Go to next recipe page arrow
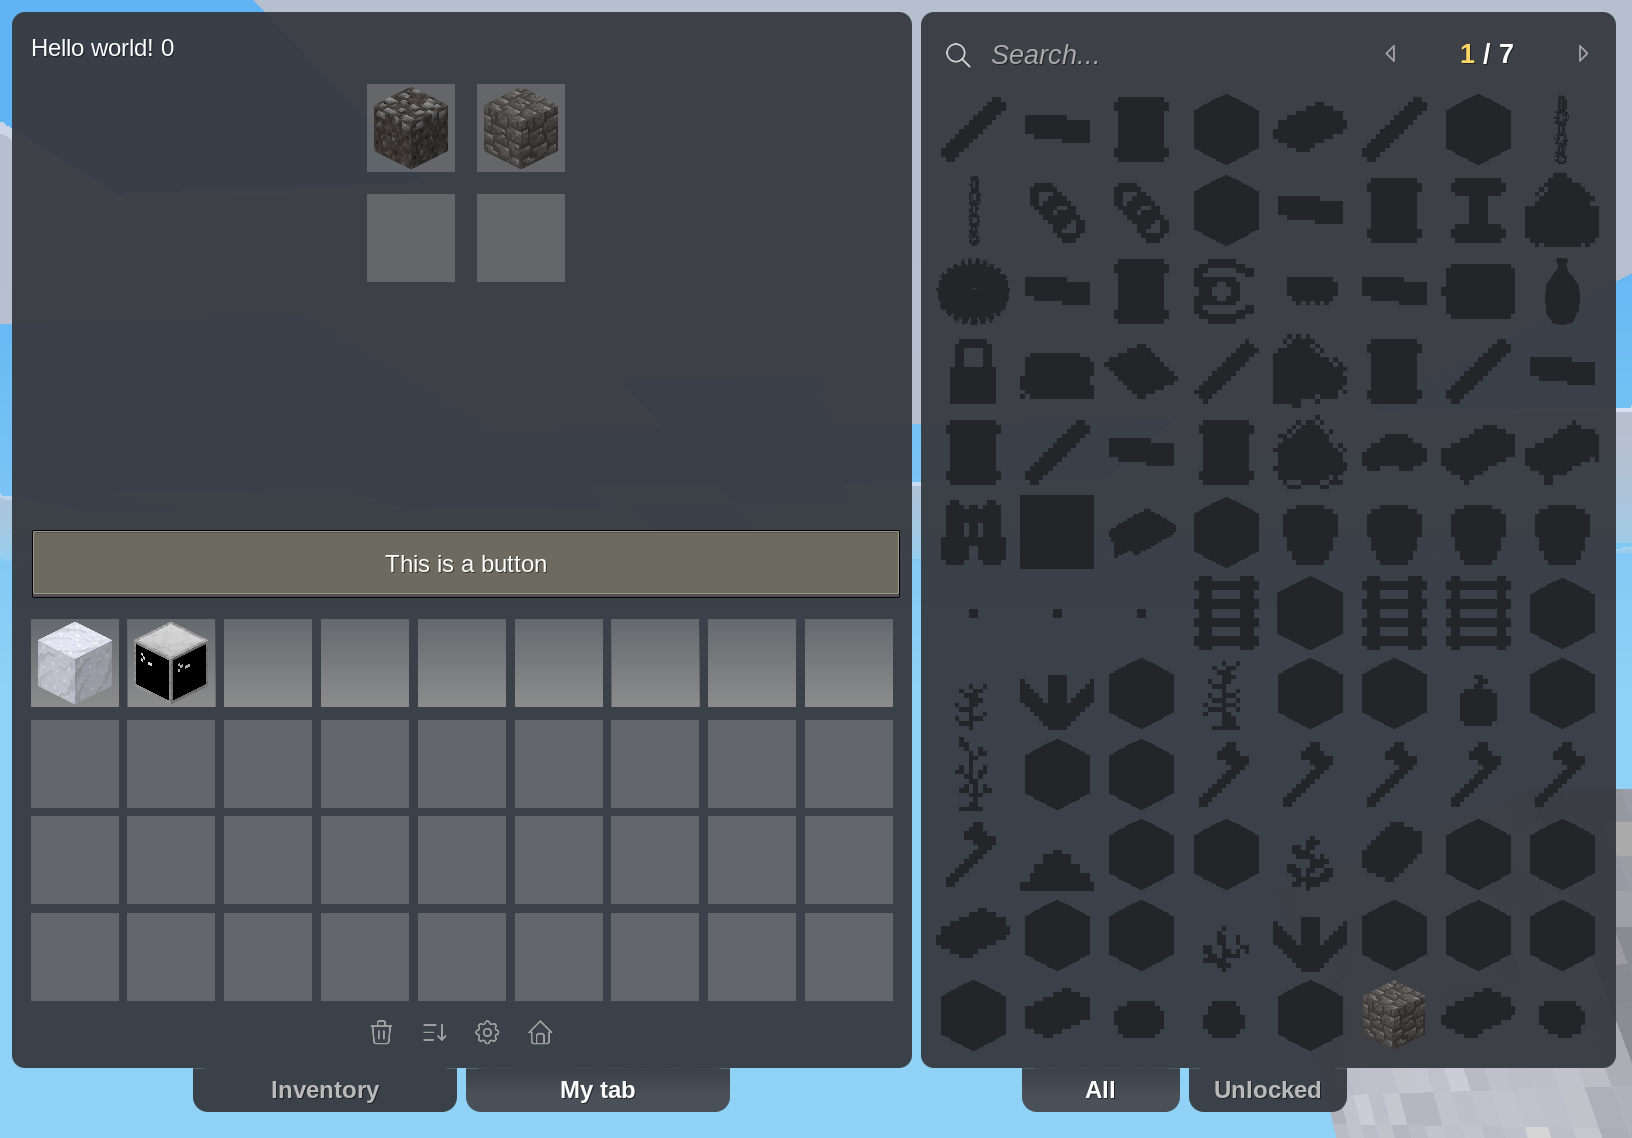 (1582, 54)
